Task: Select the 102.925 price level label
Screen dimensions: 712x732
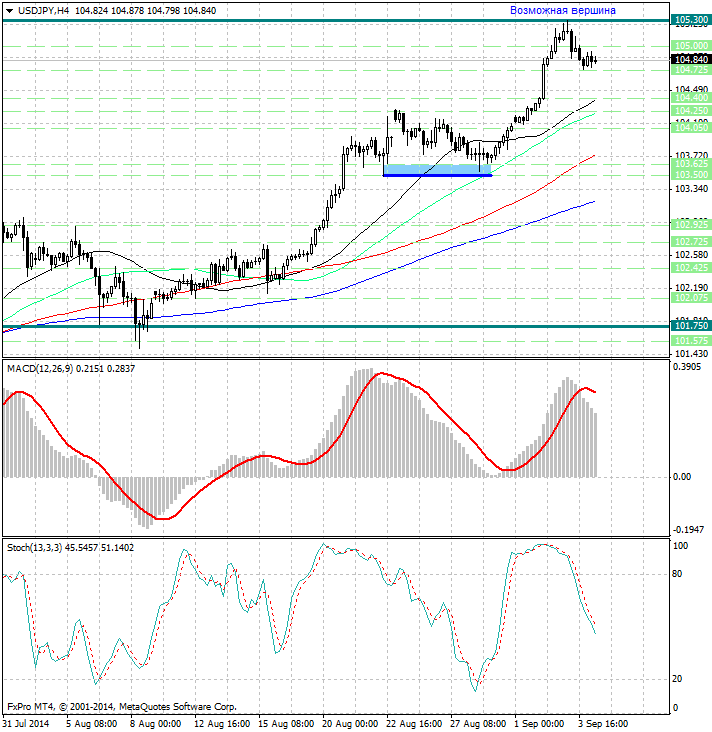Action: tap(691, 224)
